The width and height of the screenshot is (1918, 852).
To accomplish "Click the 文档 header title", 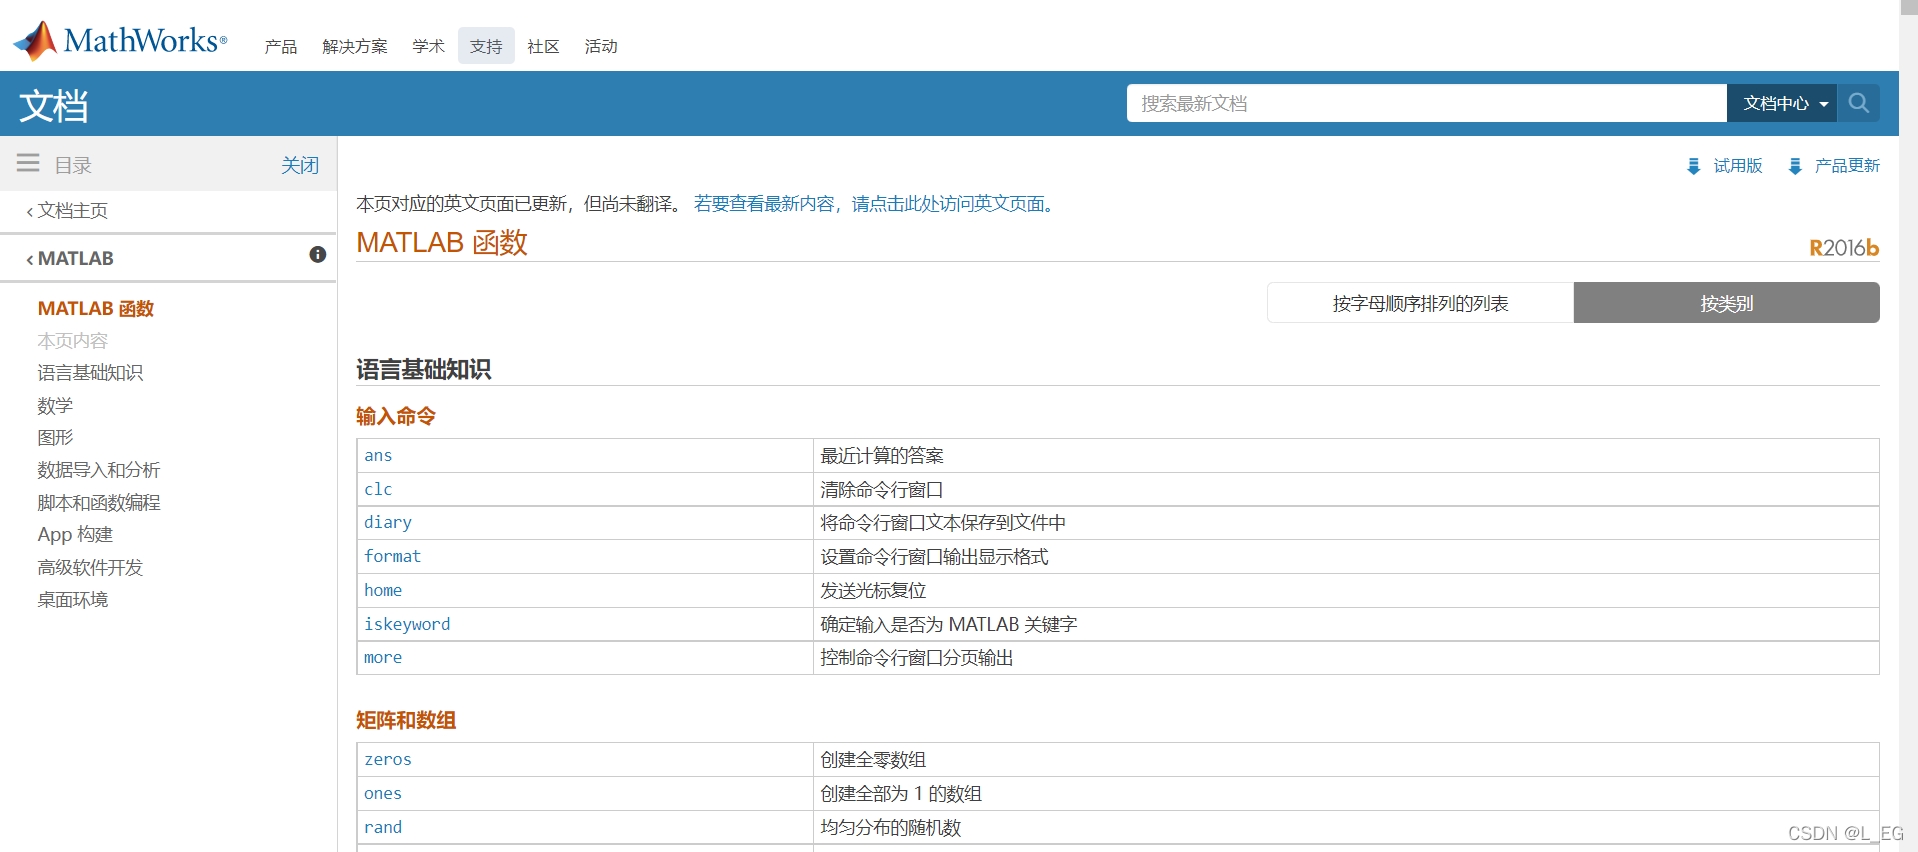I will (x=54, y=105).
